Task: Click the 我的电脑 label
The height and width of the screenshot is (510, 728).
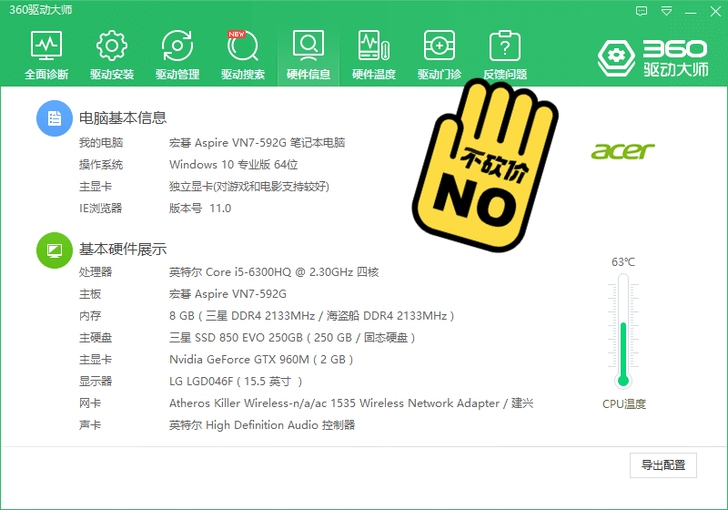Action: (x=101, y=143)
